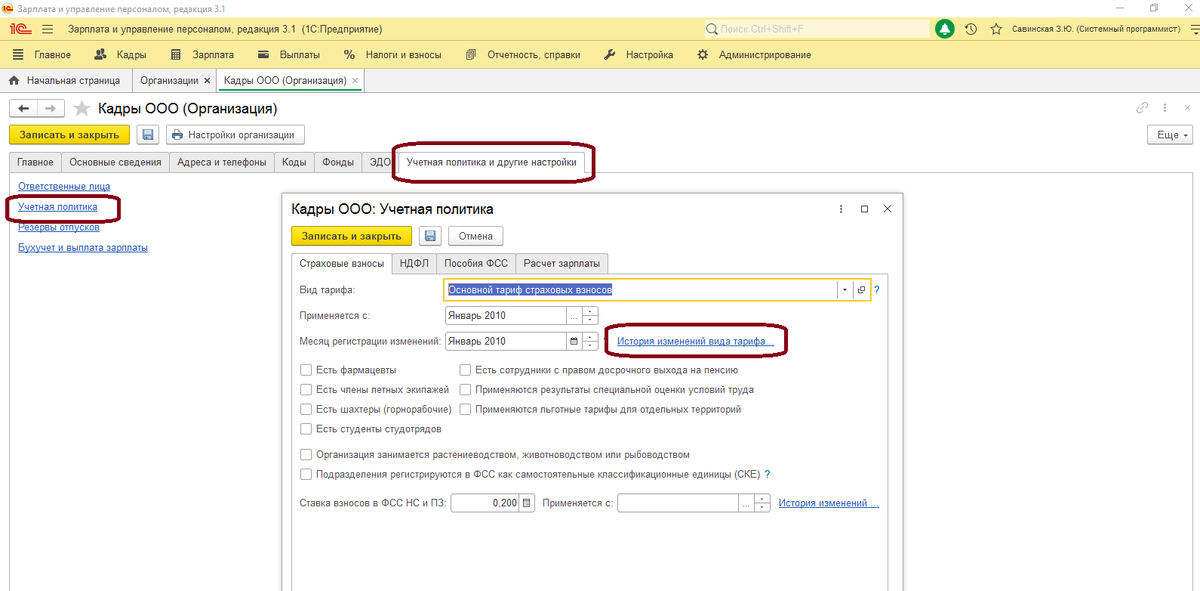Open favorites star in top bar
This screenshot has height=591, width=1200.
[995, 29]
